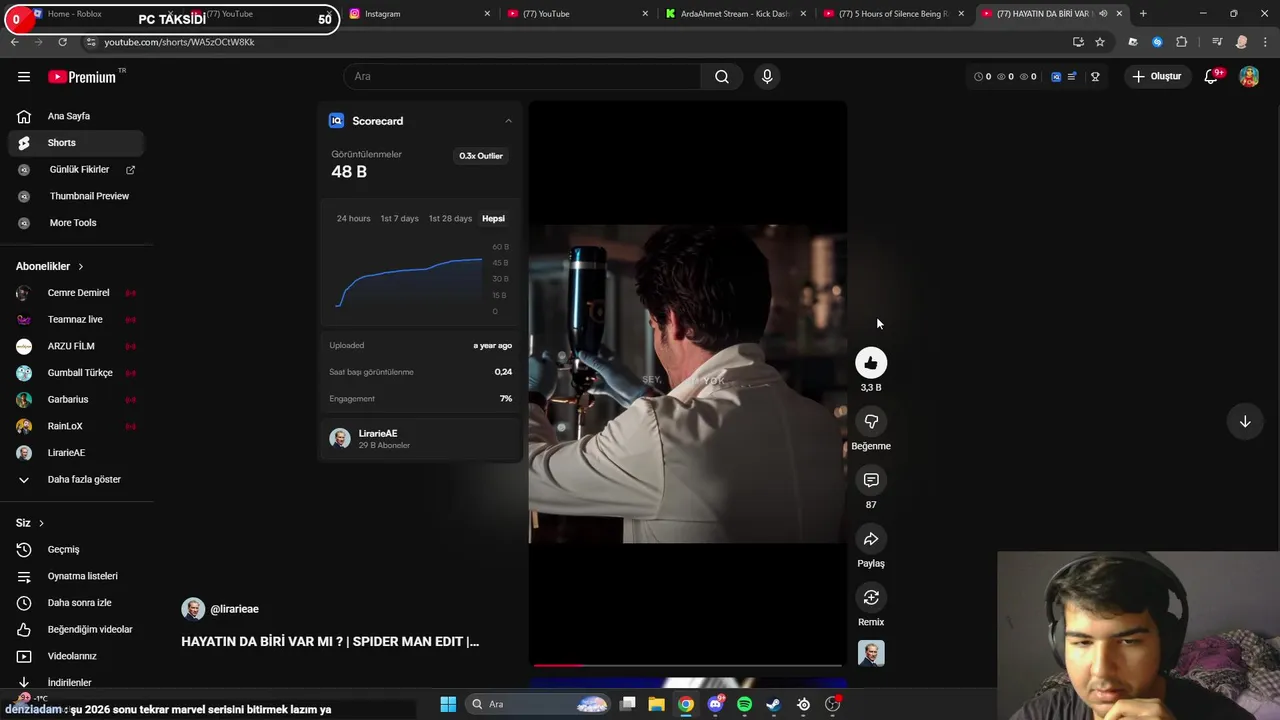Select the 1st 28 days chart range
The width and height of the screenshot is (1280, 720).
tap(450, 218)
